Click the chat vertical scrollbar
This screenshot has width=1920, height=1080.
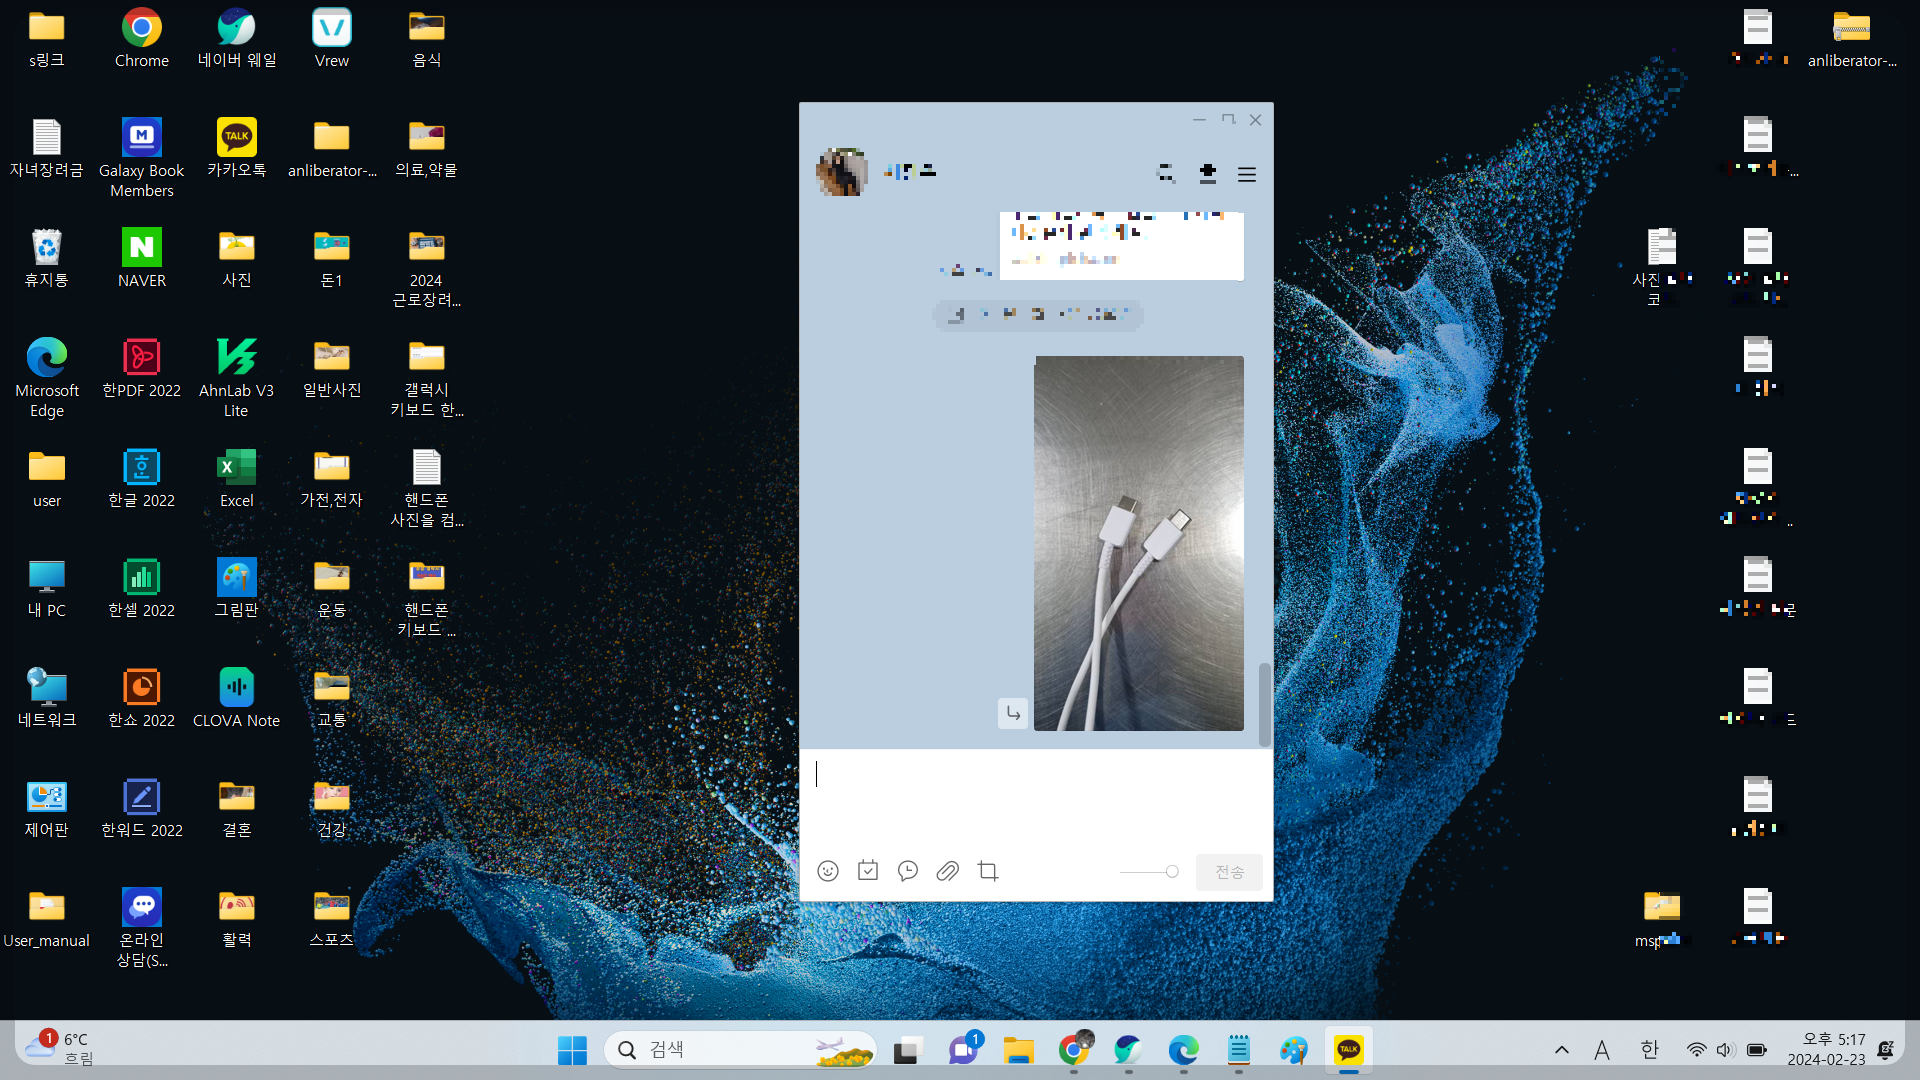pos(1264,704)
